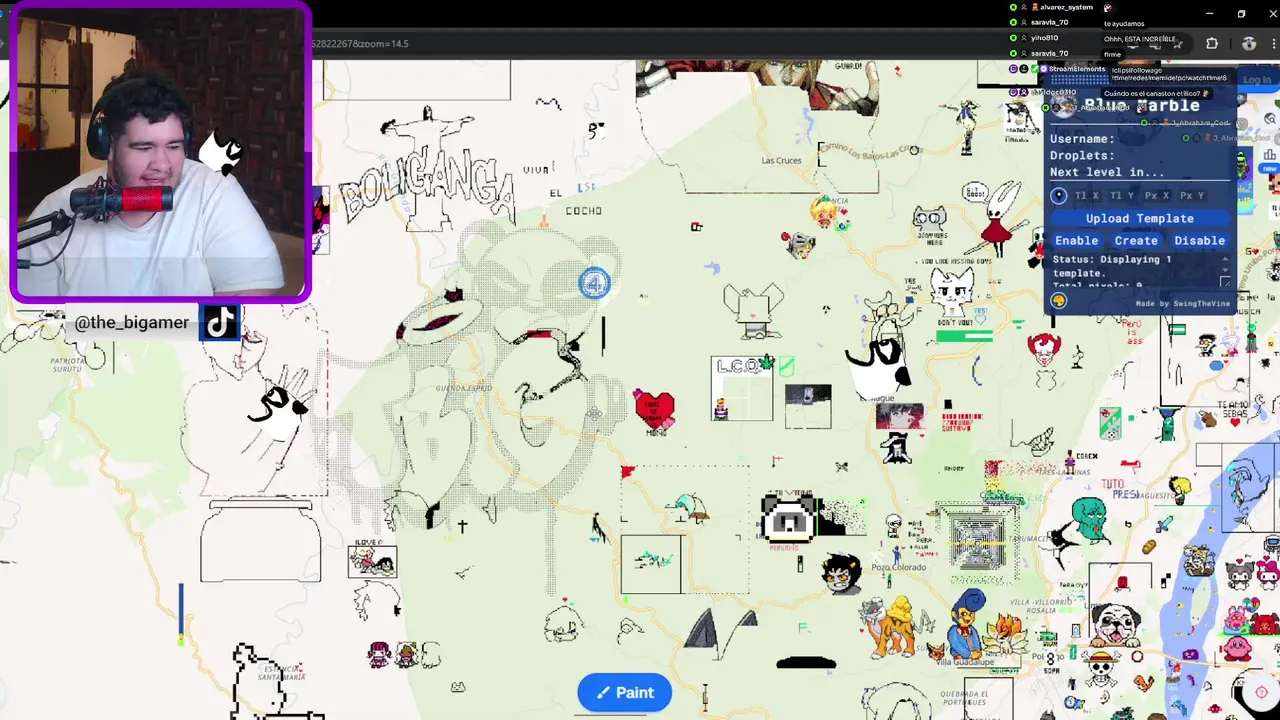Click the Las Cruces map label
This screenshot has width=1280, height=720.
[x=781, y=160]
